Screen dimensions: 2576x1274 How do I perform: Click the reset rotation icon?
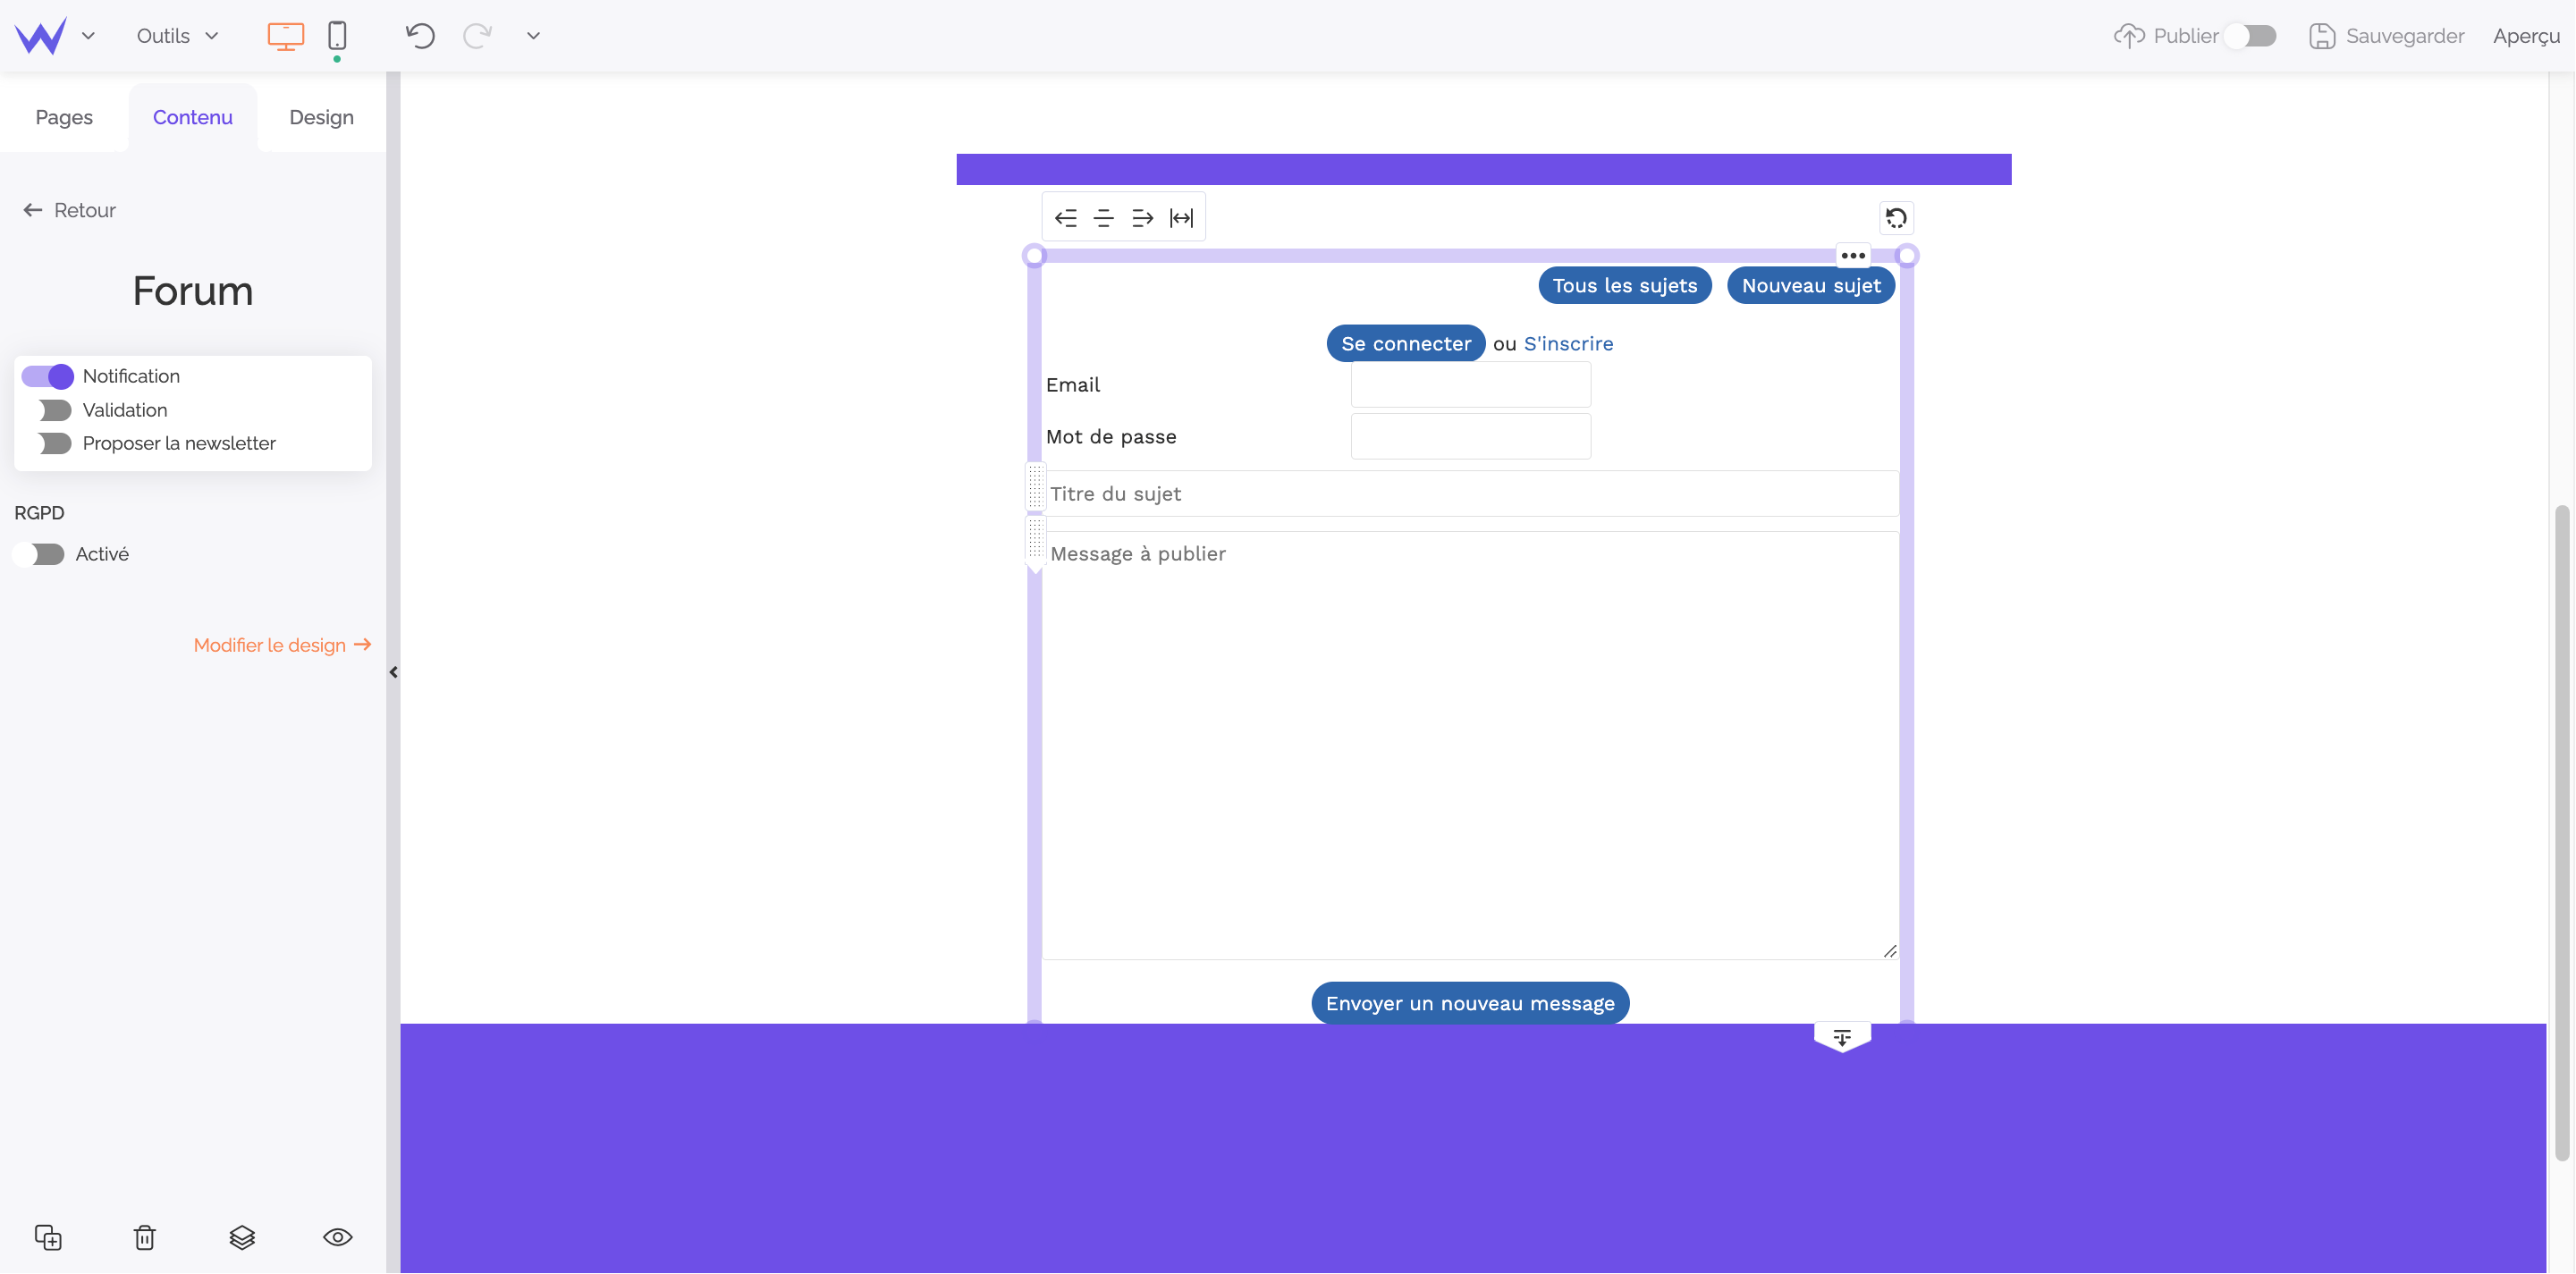(1896, 218)
